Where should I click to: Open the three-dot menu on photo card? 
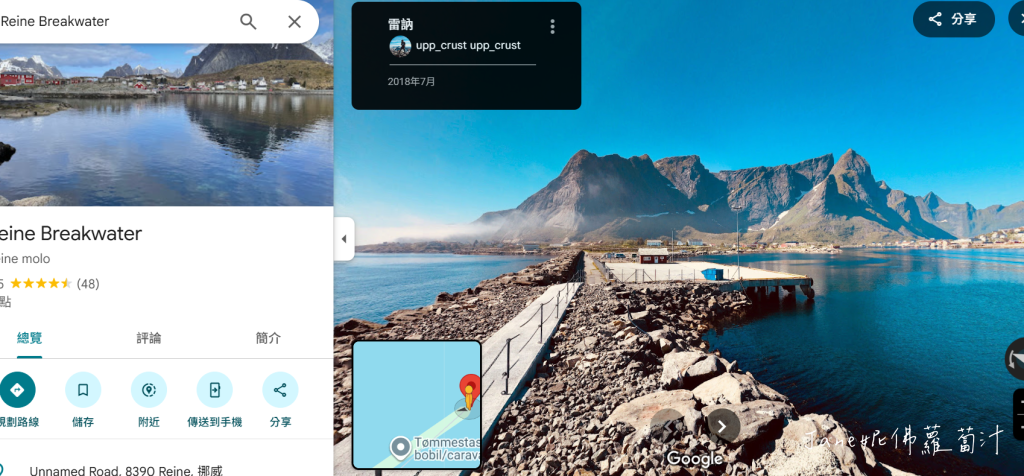(552, 27)
